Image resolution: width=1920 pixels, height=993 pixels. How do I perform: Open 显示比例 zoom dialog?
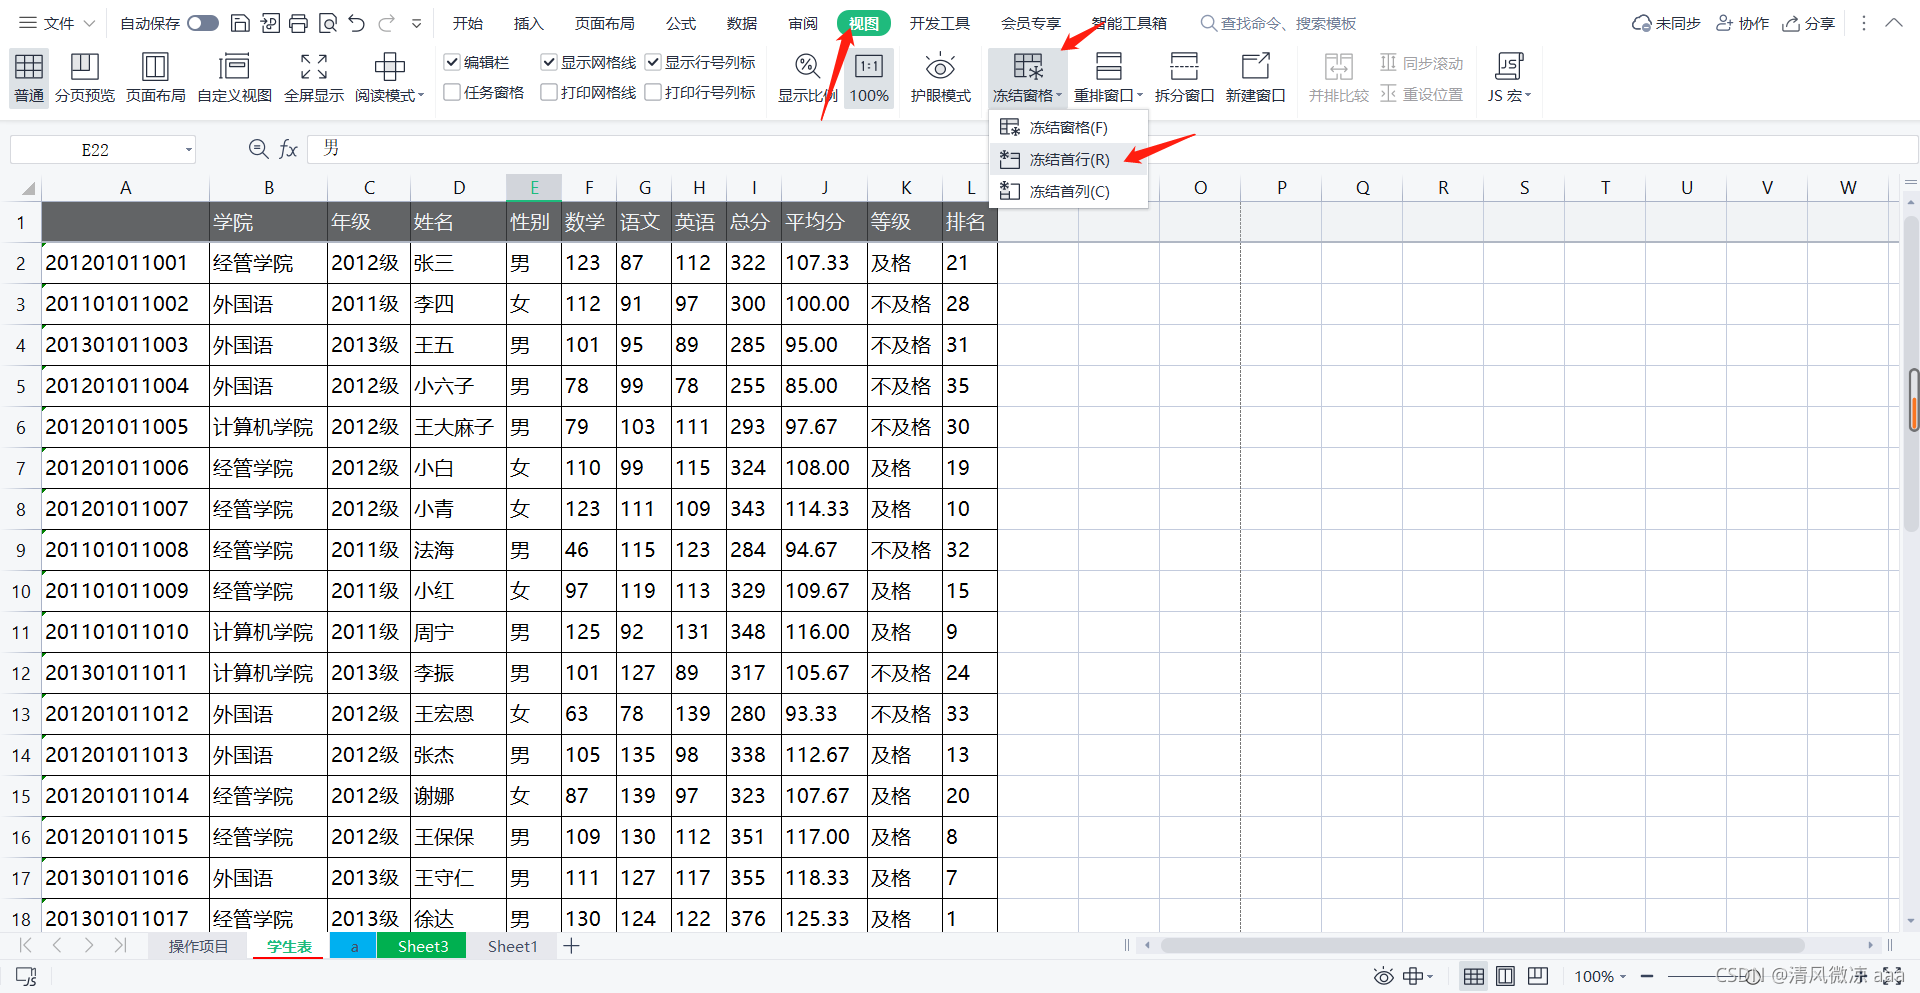click(x=807, y=77)
